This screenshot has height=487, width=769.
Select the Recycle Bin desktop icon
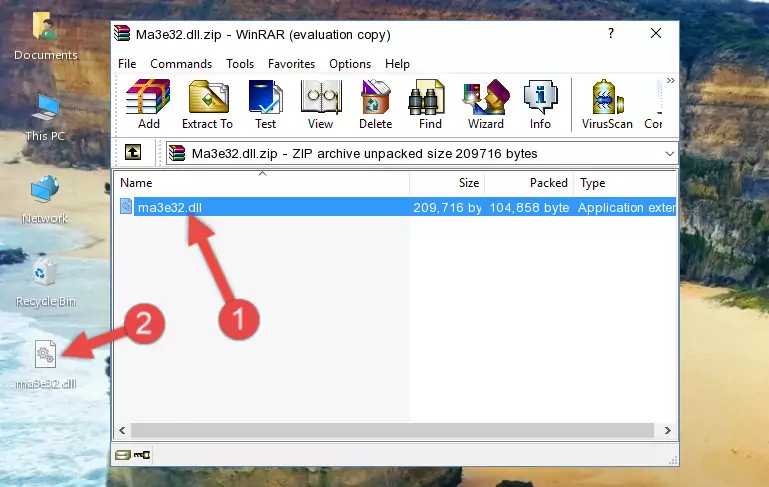tap(45, 283)
